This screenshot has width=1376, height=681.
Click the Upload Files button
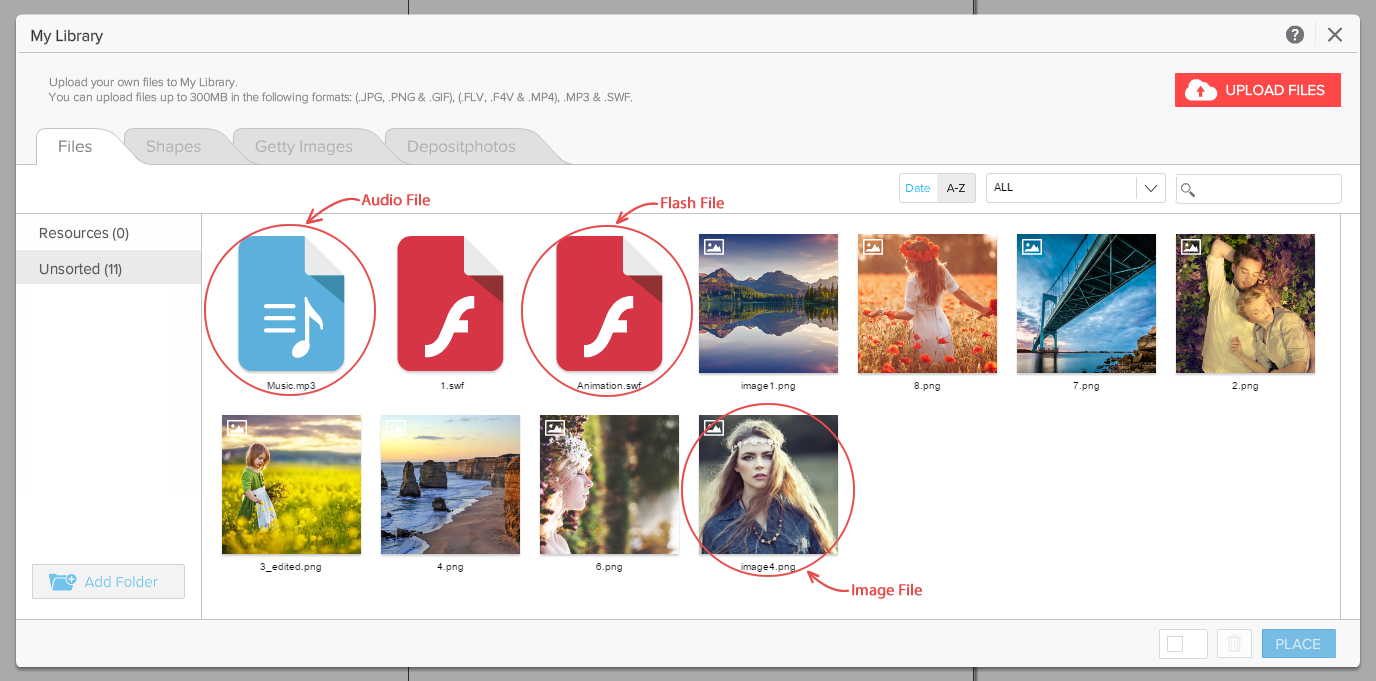click(1257, 90)
